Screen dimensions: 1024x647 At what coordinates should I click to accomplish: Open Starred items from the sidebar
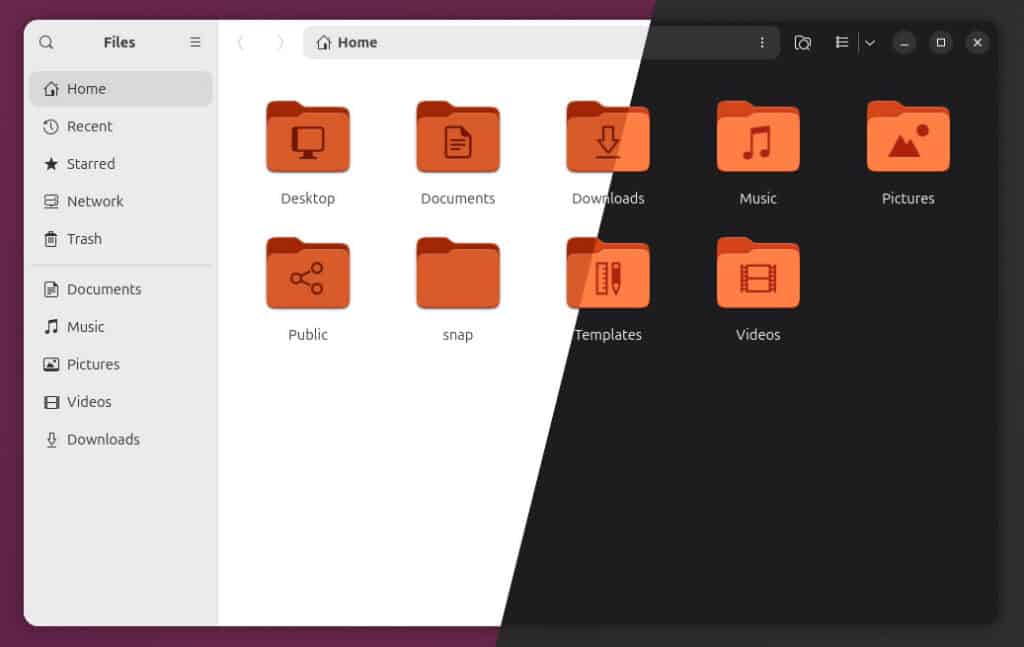pos(91,164)
